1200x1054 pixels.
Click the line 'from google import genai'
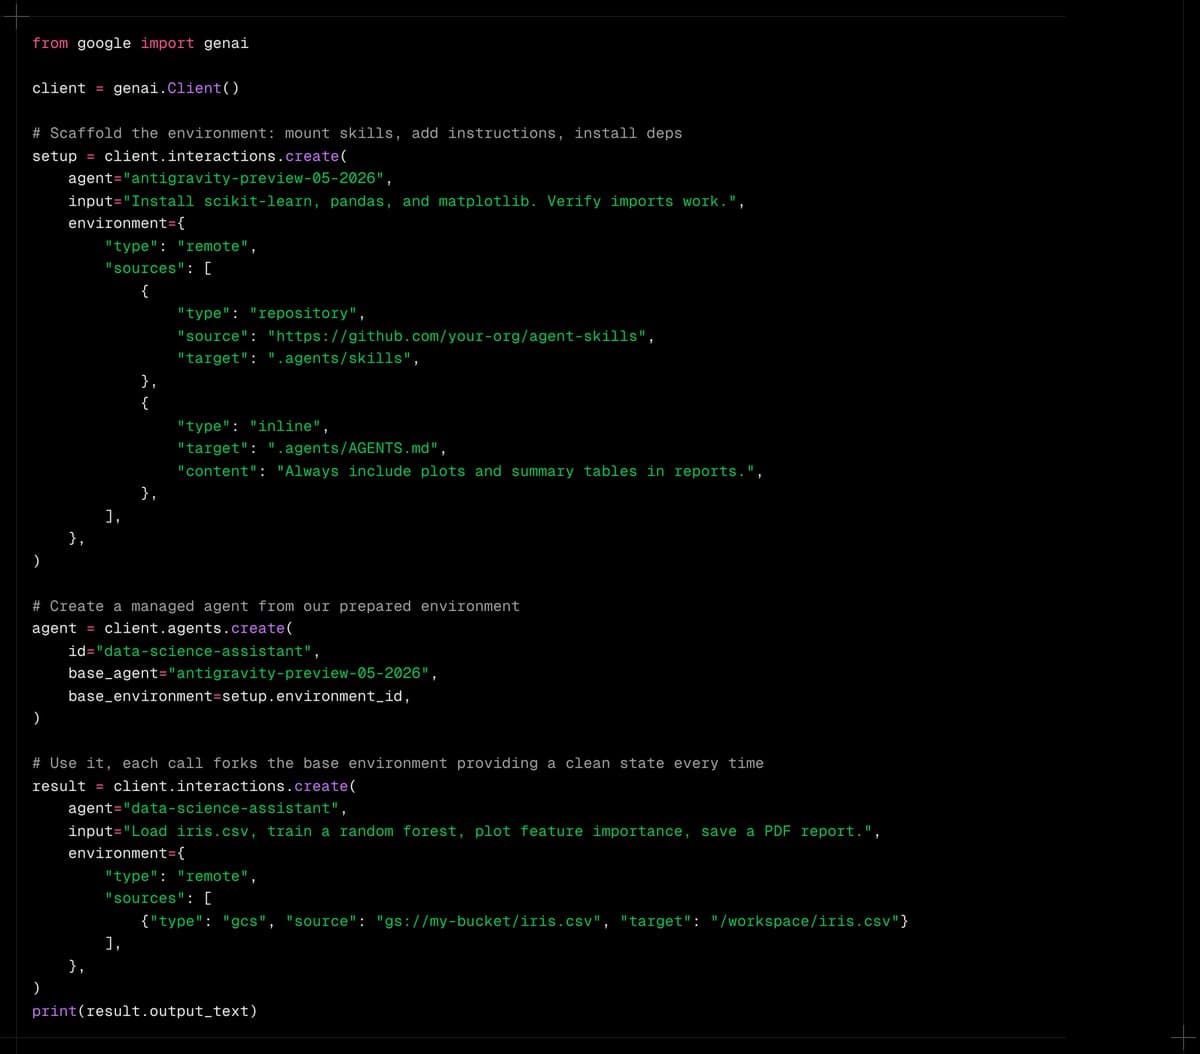pyautogui.click(x=140, y=43)
